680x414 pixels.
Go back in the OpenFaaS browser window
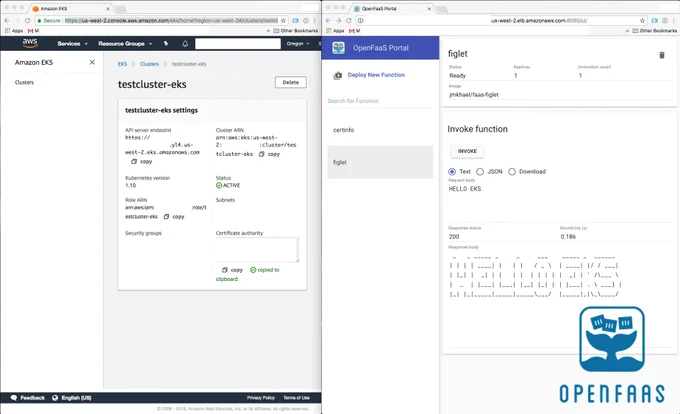point(328,20)
